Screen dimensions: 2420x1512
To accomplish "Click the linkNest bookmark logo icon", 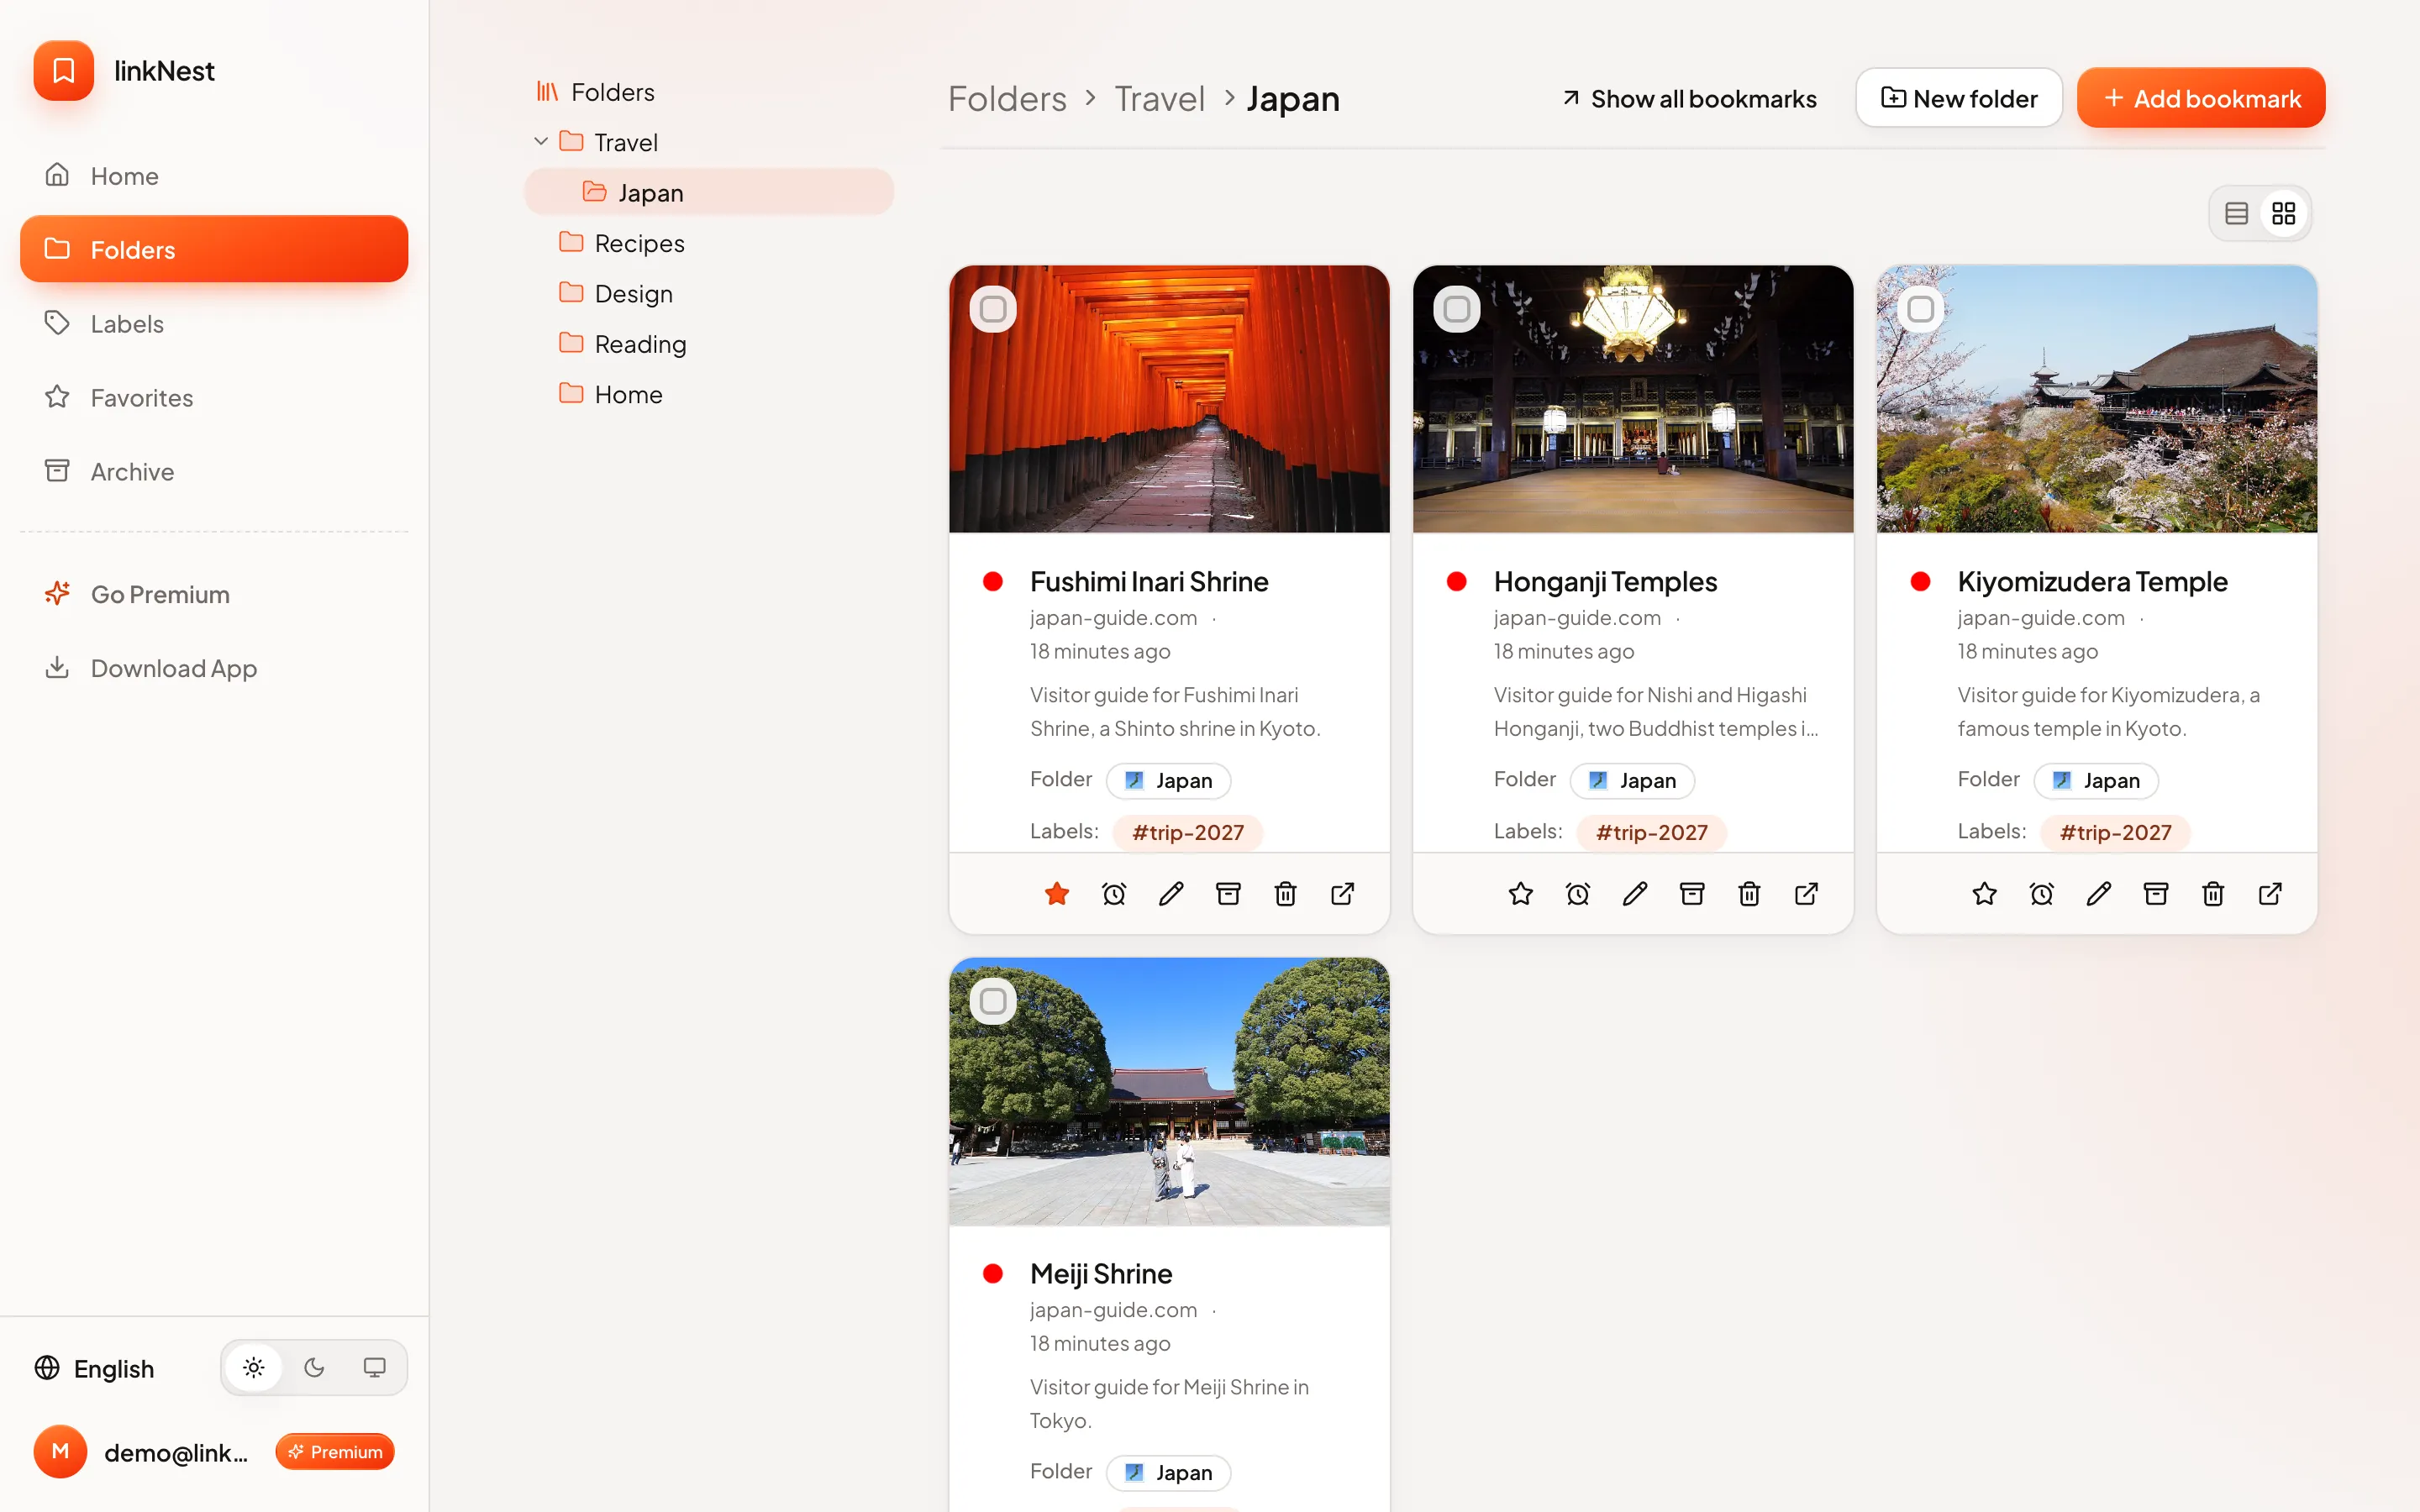I will (63, 71).
